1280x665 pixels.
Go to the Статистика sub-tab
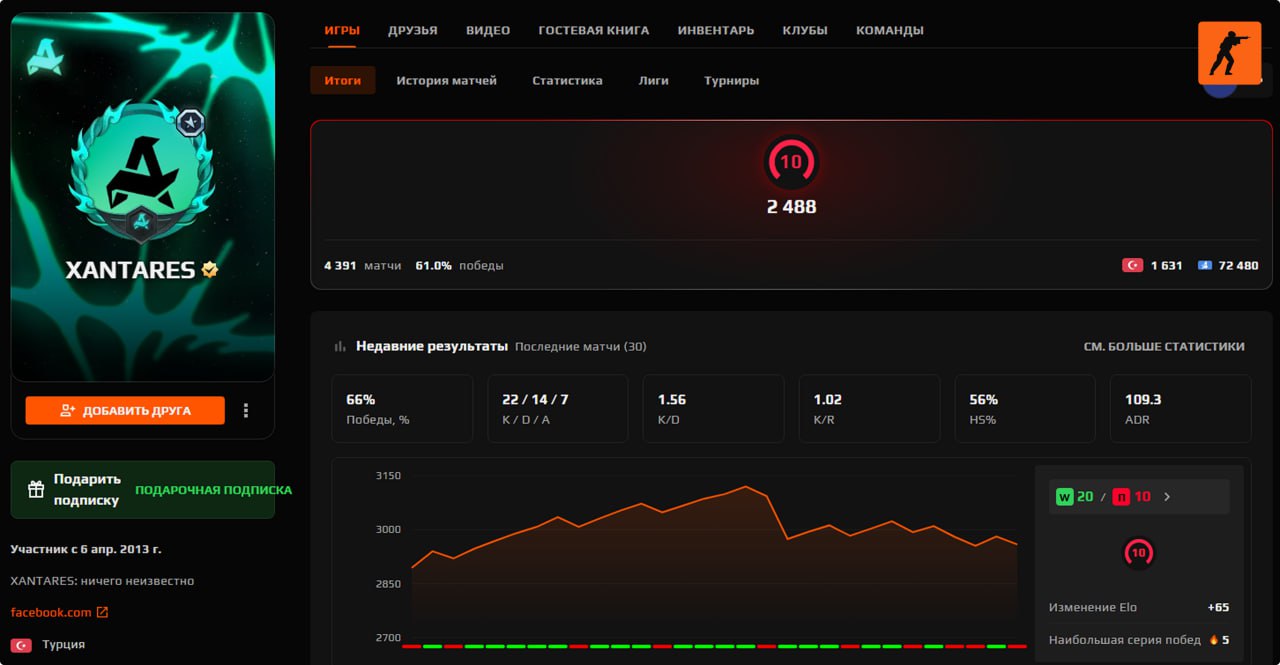pyautogui.click(x=567, y=81)
